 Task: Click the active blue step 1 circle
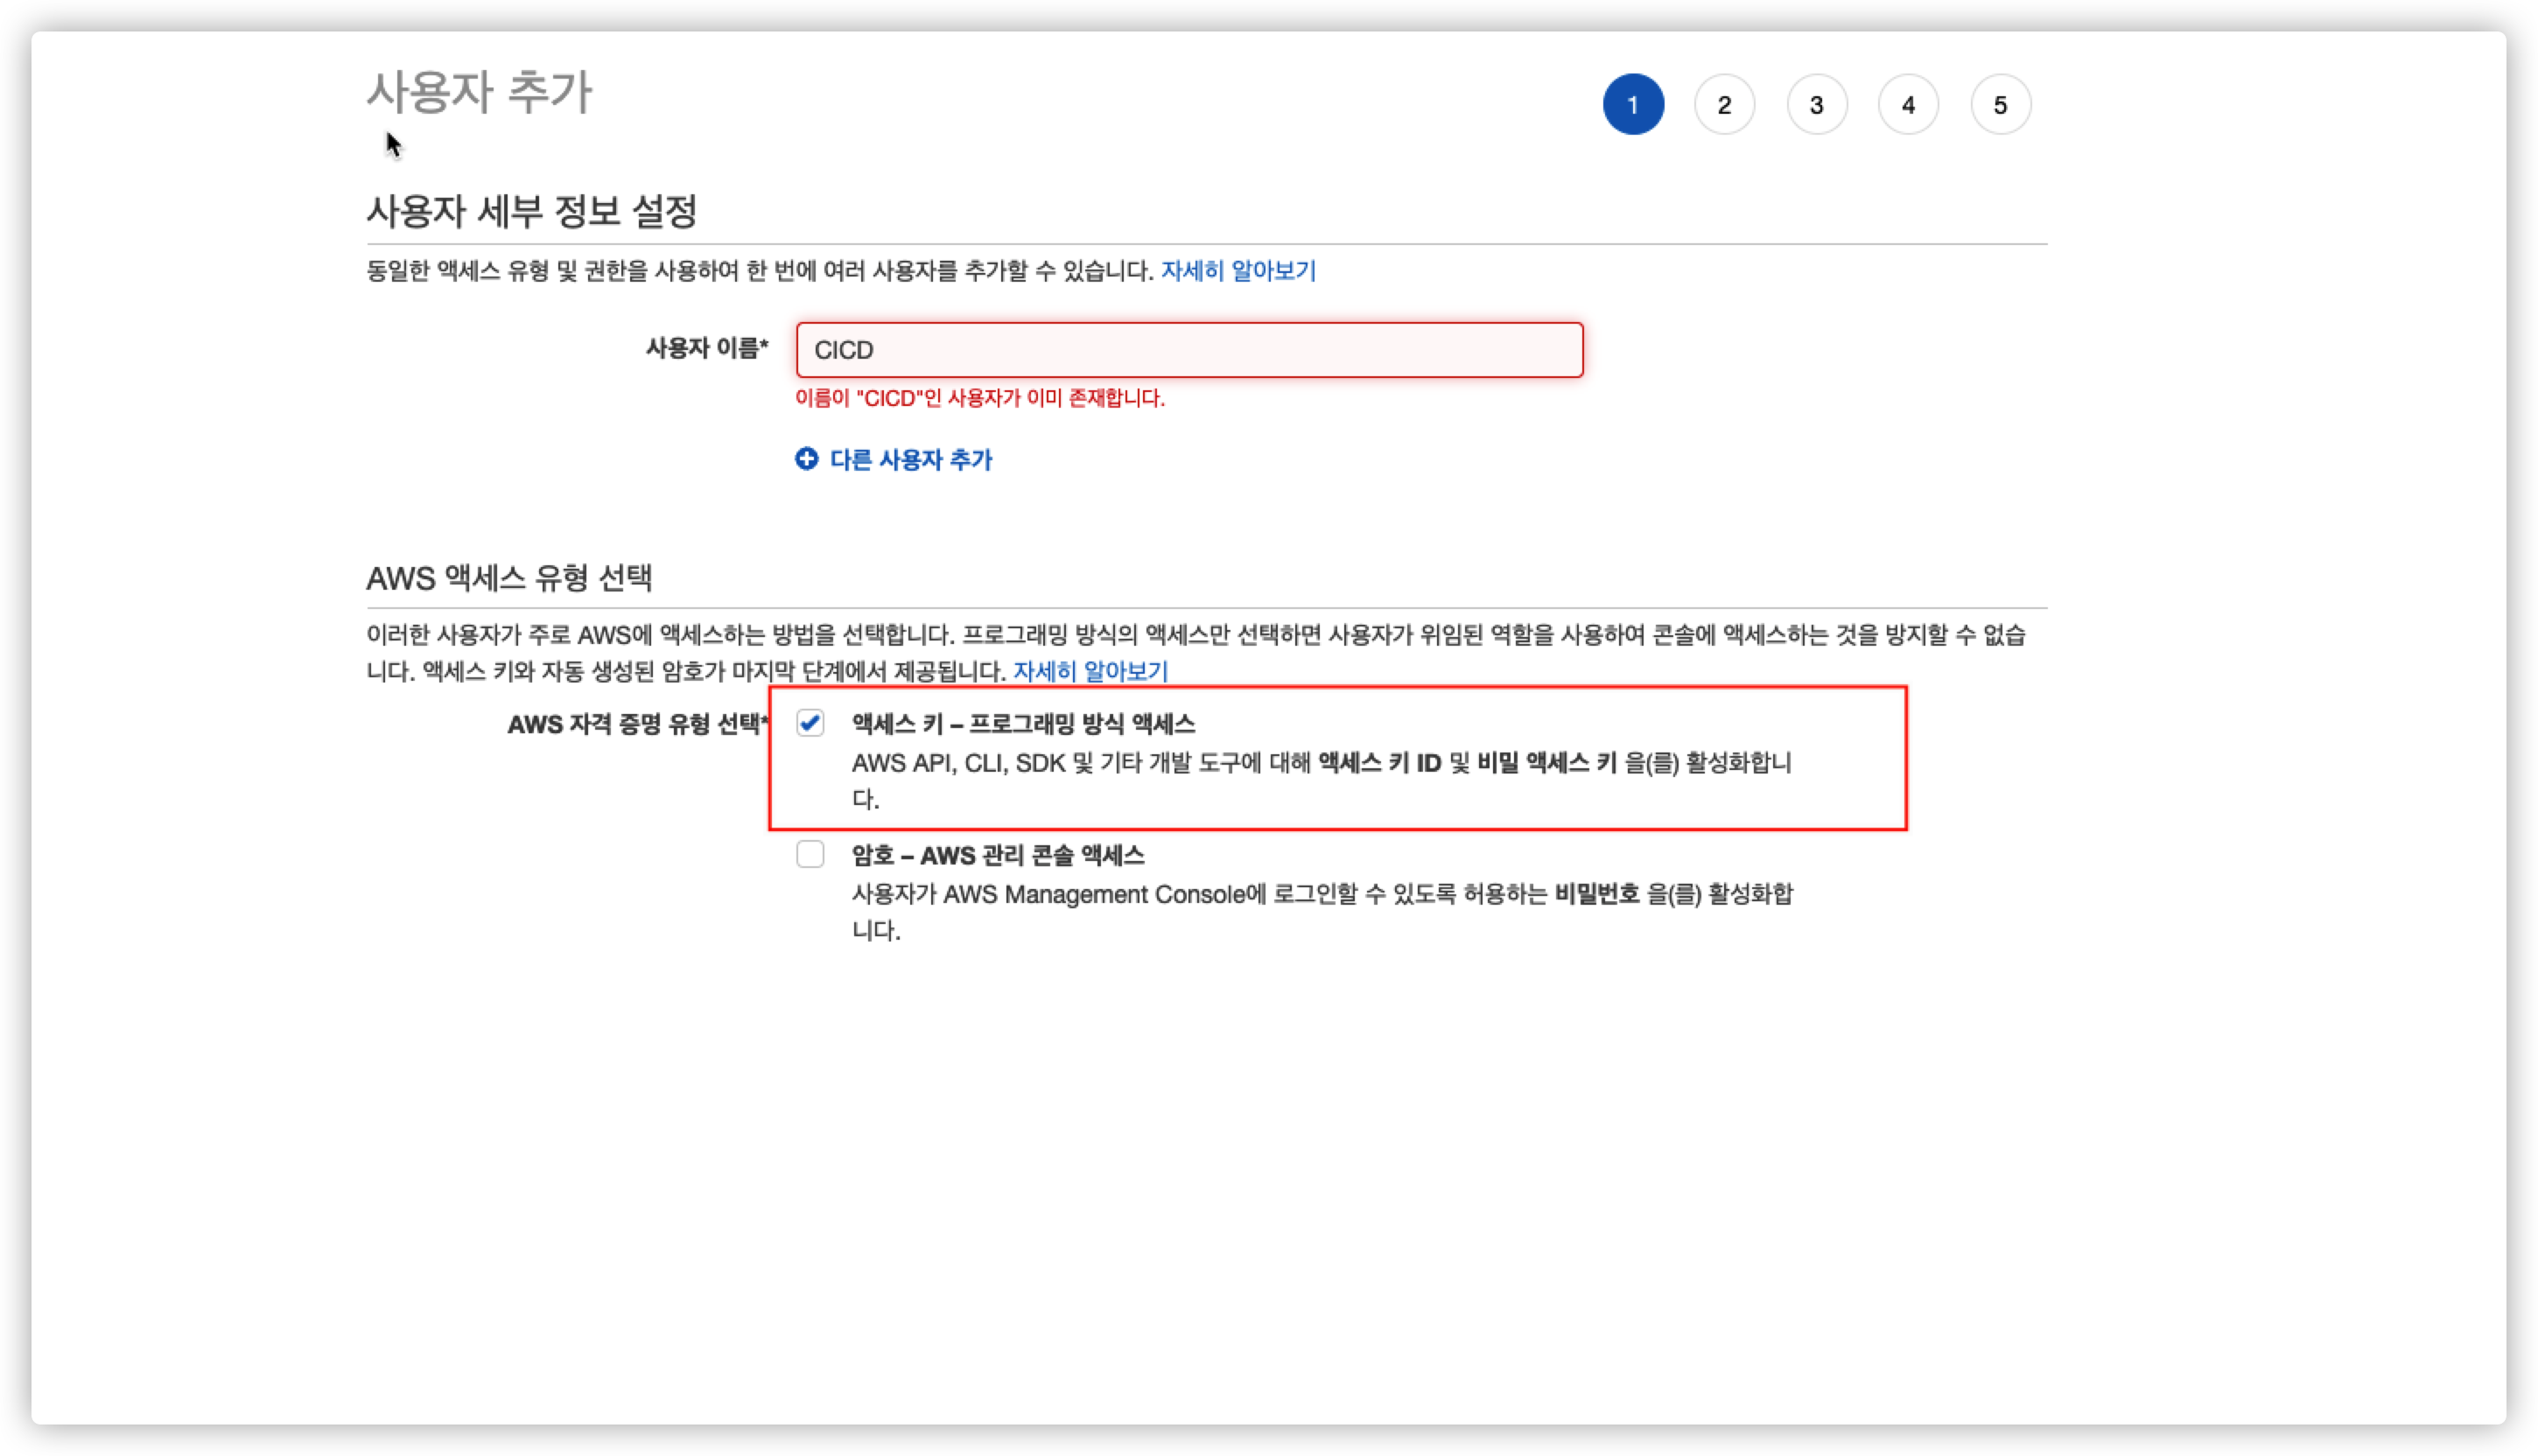tap(1633, 105)
